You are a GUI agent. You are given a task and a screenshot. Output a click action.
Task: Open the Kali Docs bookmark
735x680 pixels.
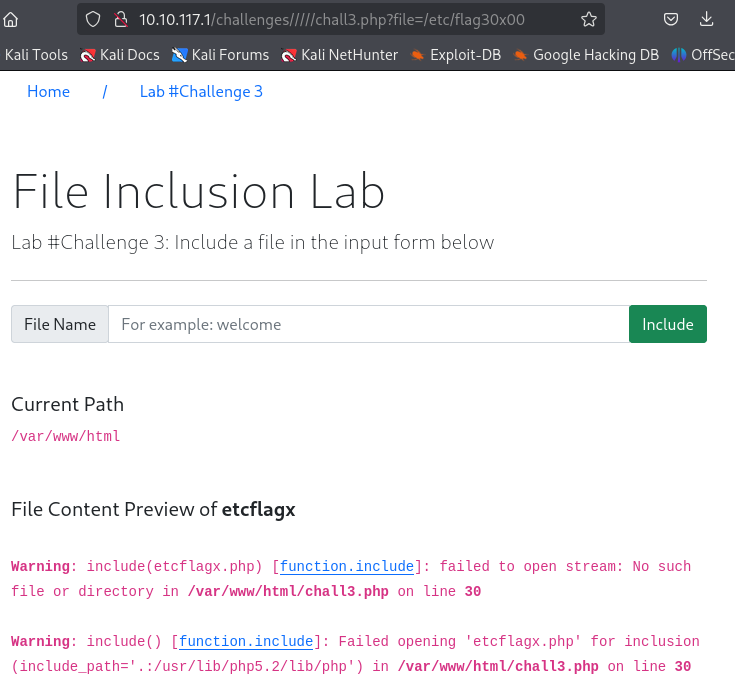(120, 55)
